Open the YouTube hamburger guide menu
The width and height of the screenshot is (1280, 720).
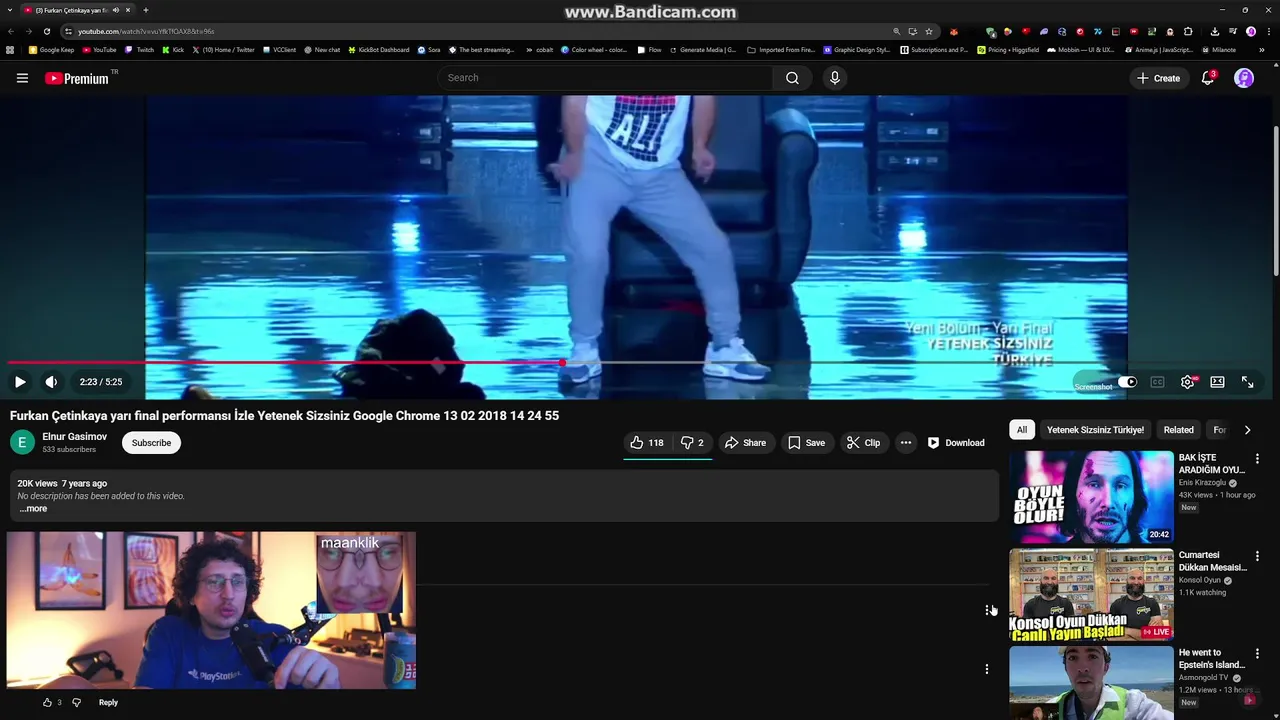tap(22, 78)
